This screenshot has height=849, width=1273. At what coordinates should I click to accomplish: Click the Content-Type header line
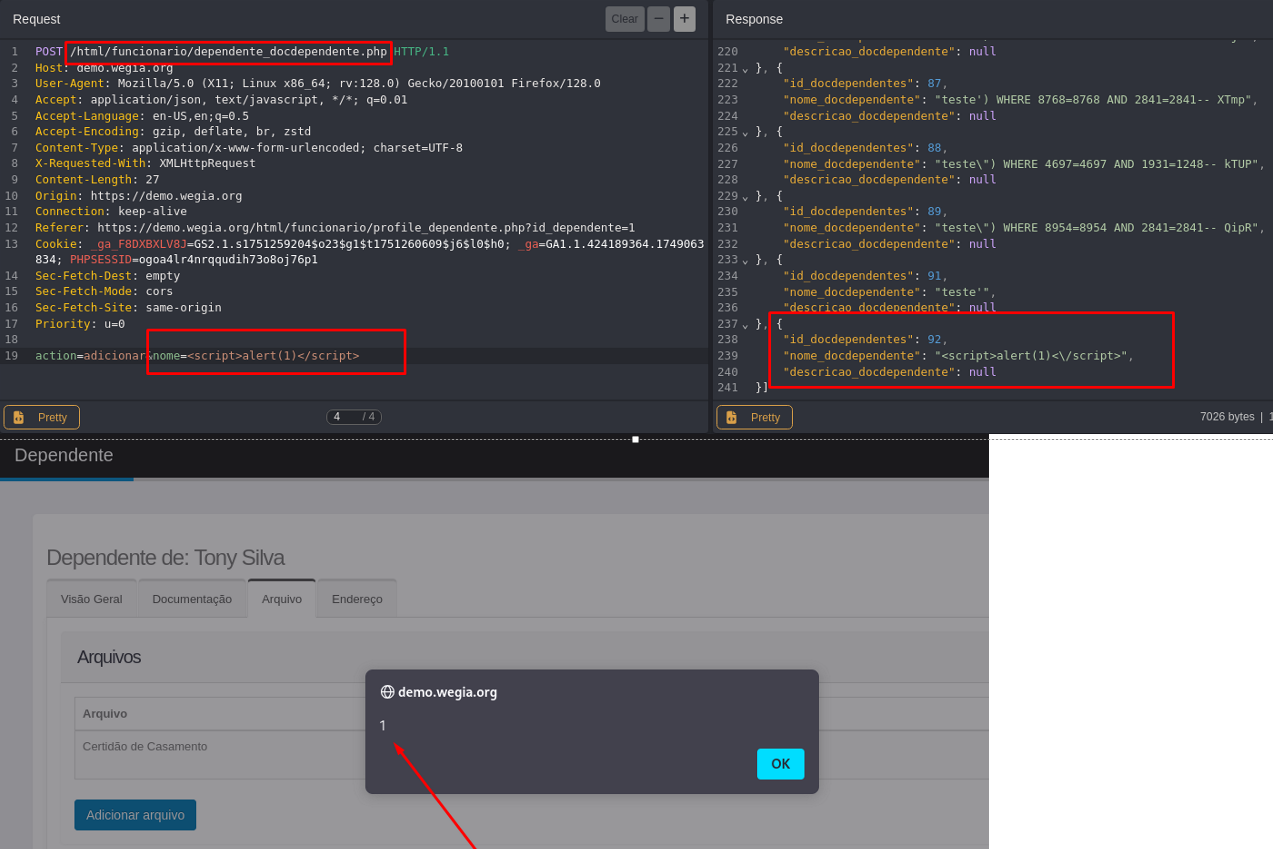(x=249, y=147)
